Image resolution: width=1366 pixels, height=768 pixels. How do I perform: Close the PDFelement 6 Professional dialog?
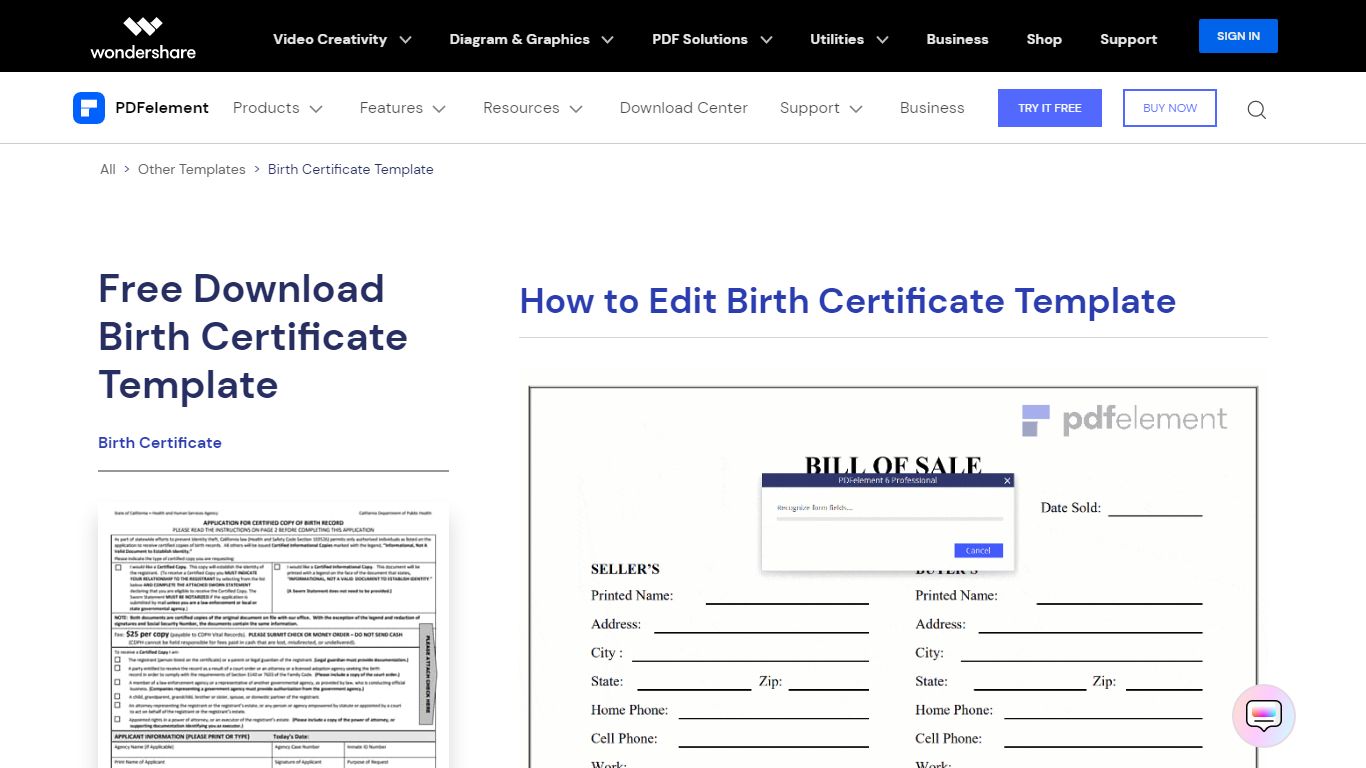coord(1007,481)
